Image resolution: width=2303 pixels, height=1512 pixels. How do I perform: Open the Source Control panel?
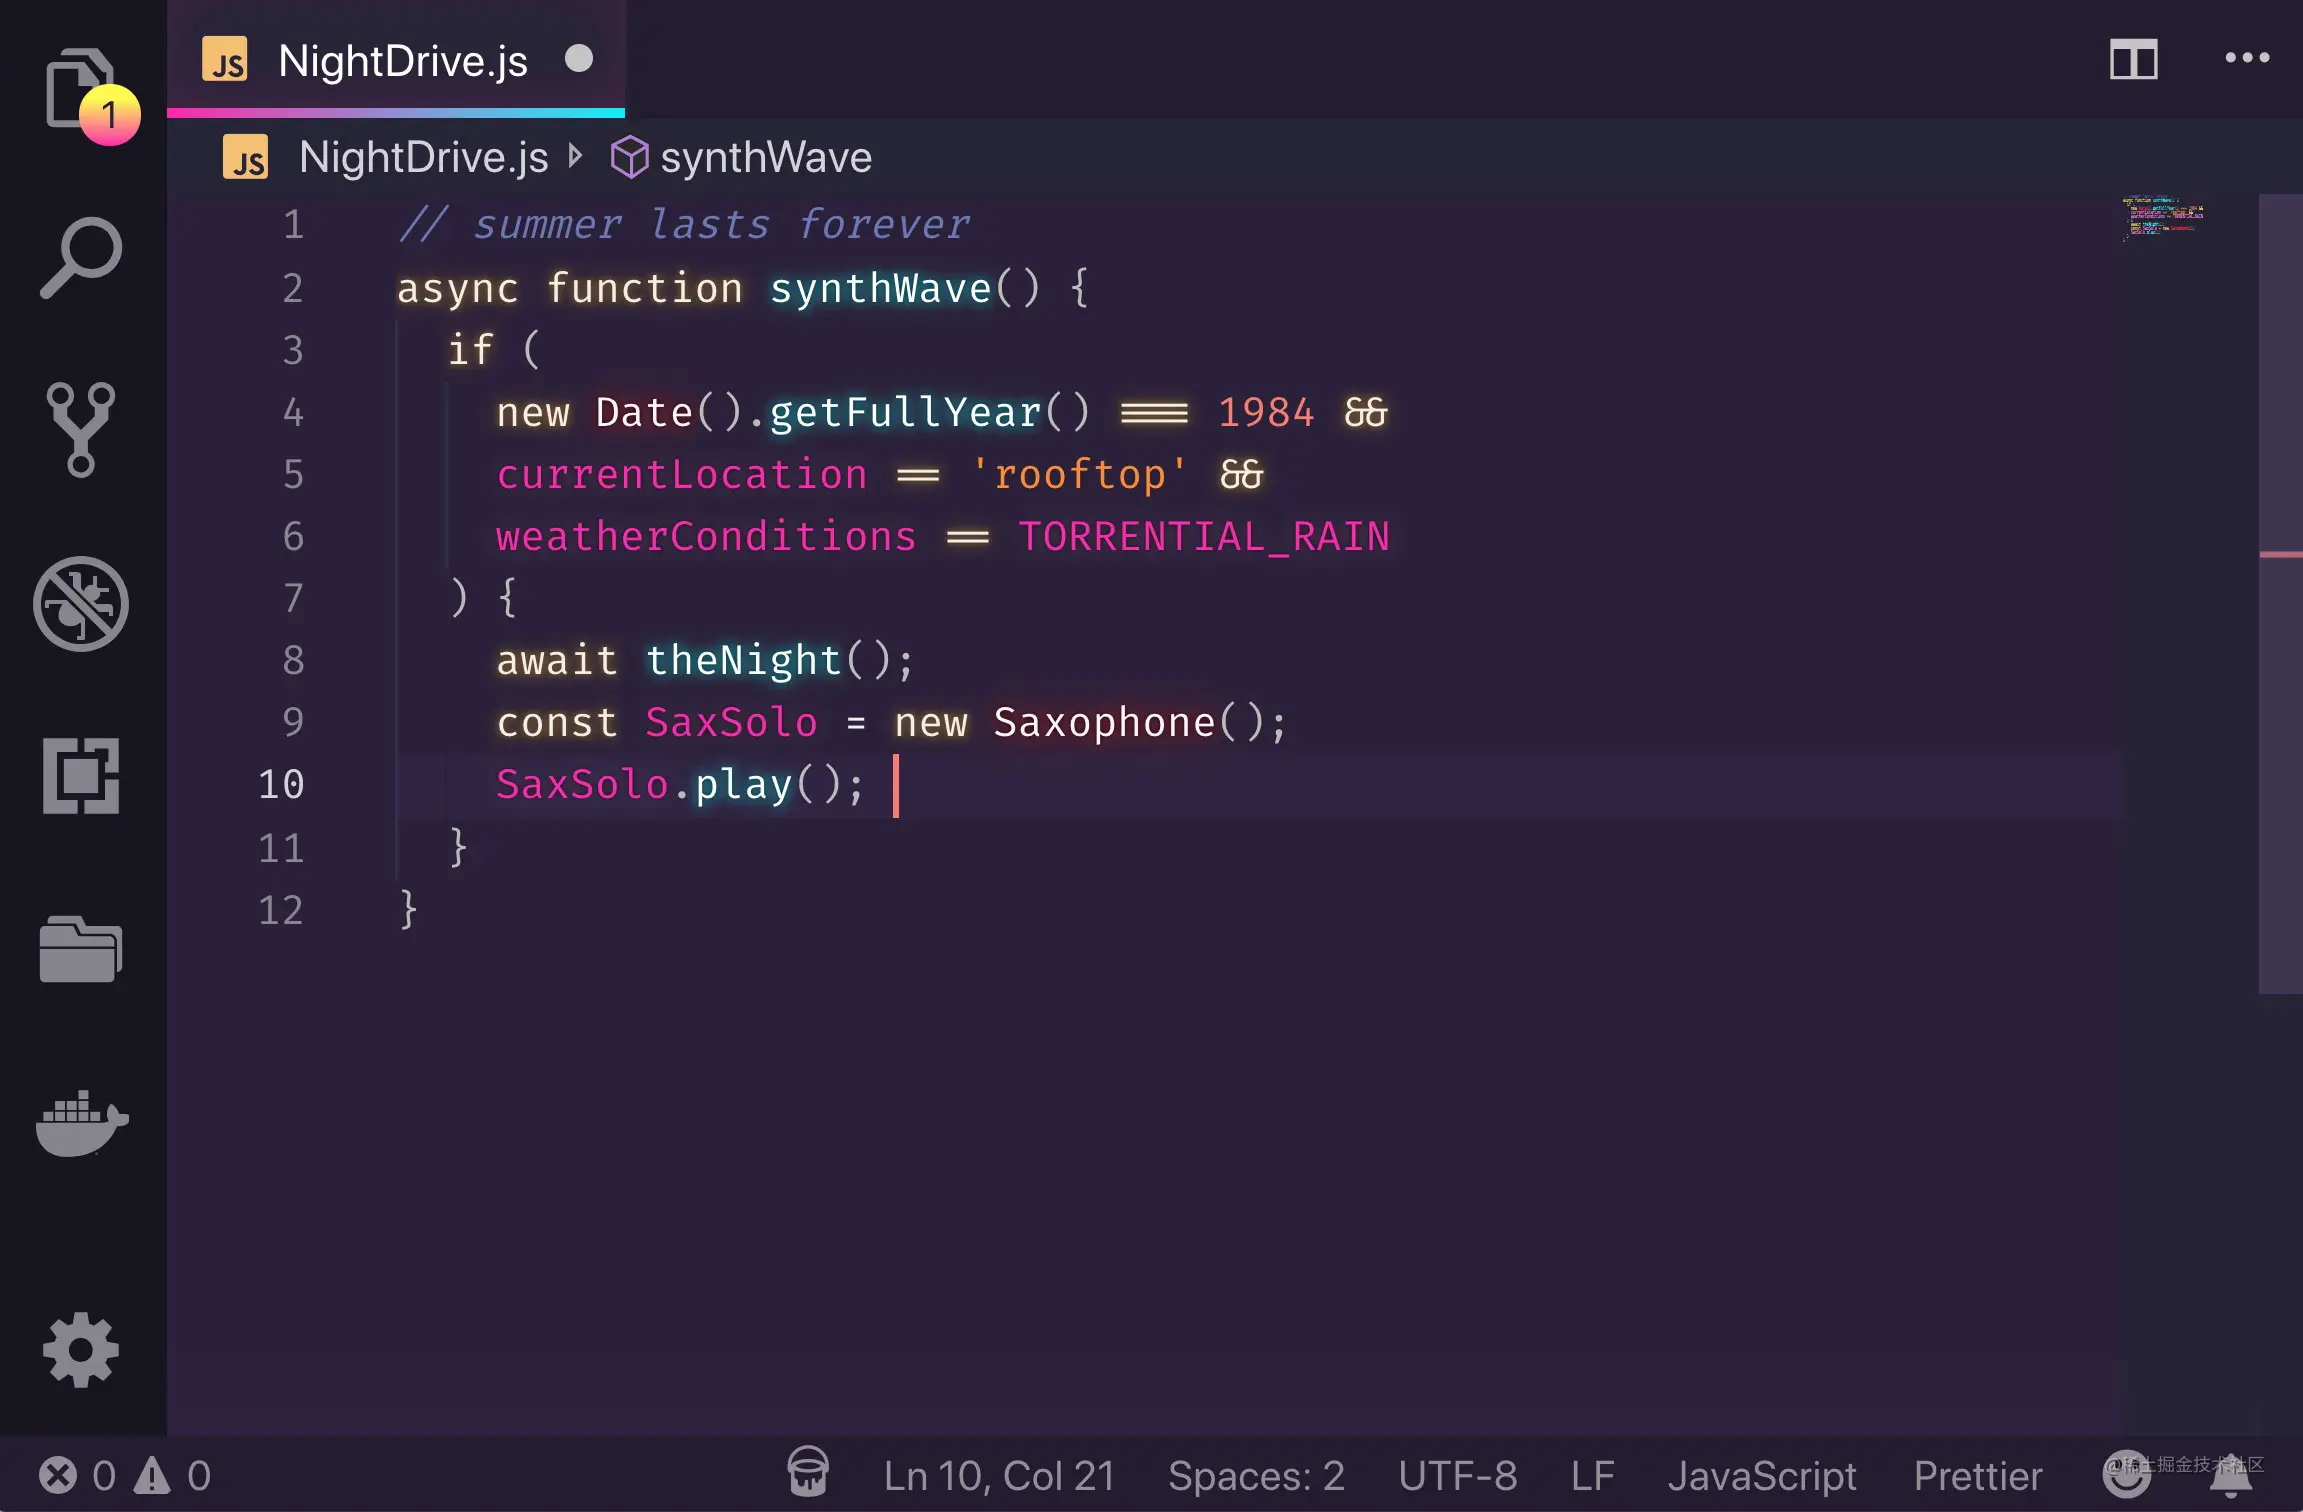(x=79, y=429)
